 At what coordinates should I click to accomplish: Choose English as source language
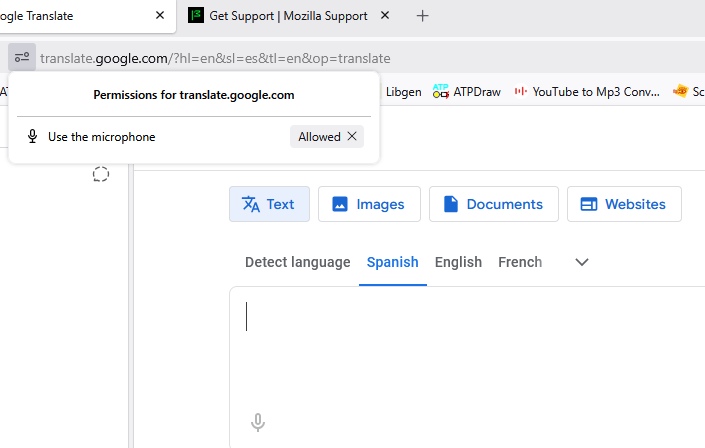coord(458,262)
